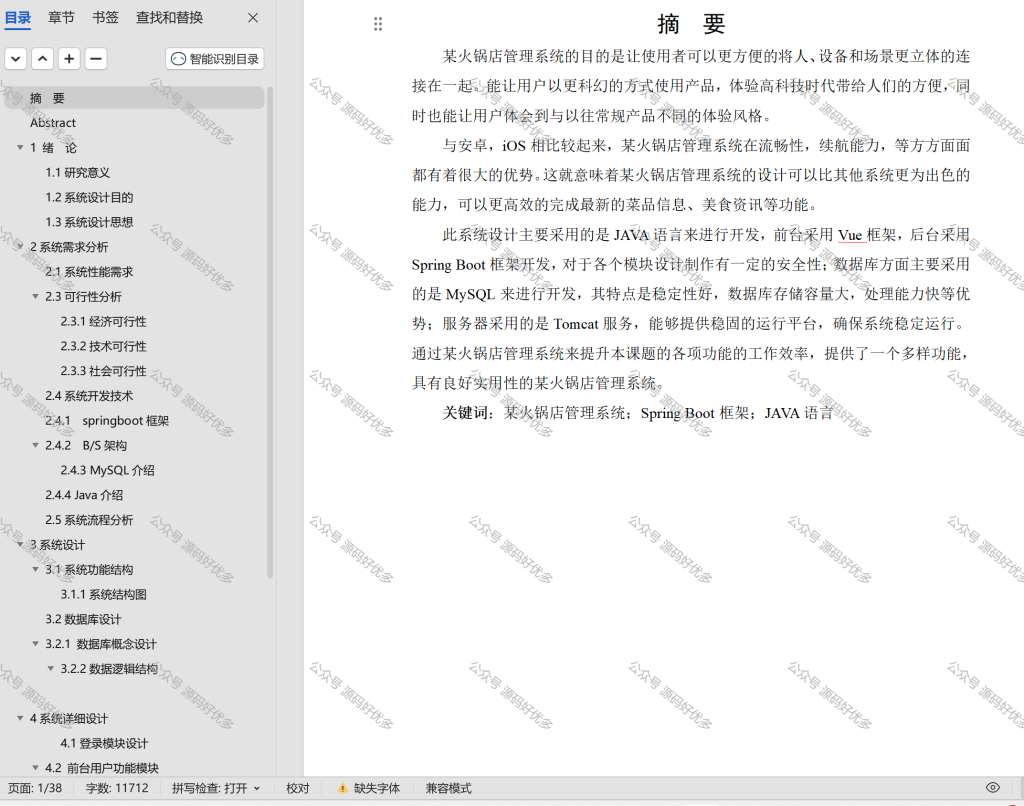Collapse the 2.3 可行性分析 section arrow
Image resolution: width=1024 pixels, height=806 pixels.
36,297
